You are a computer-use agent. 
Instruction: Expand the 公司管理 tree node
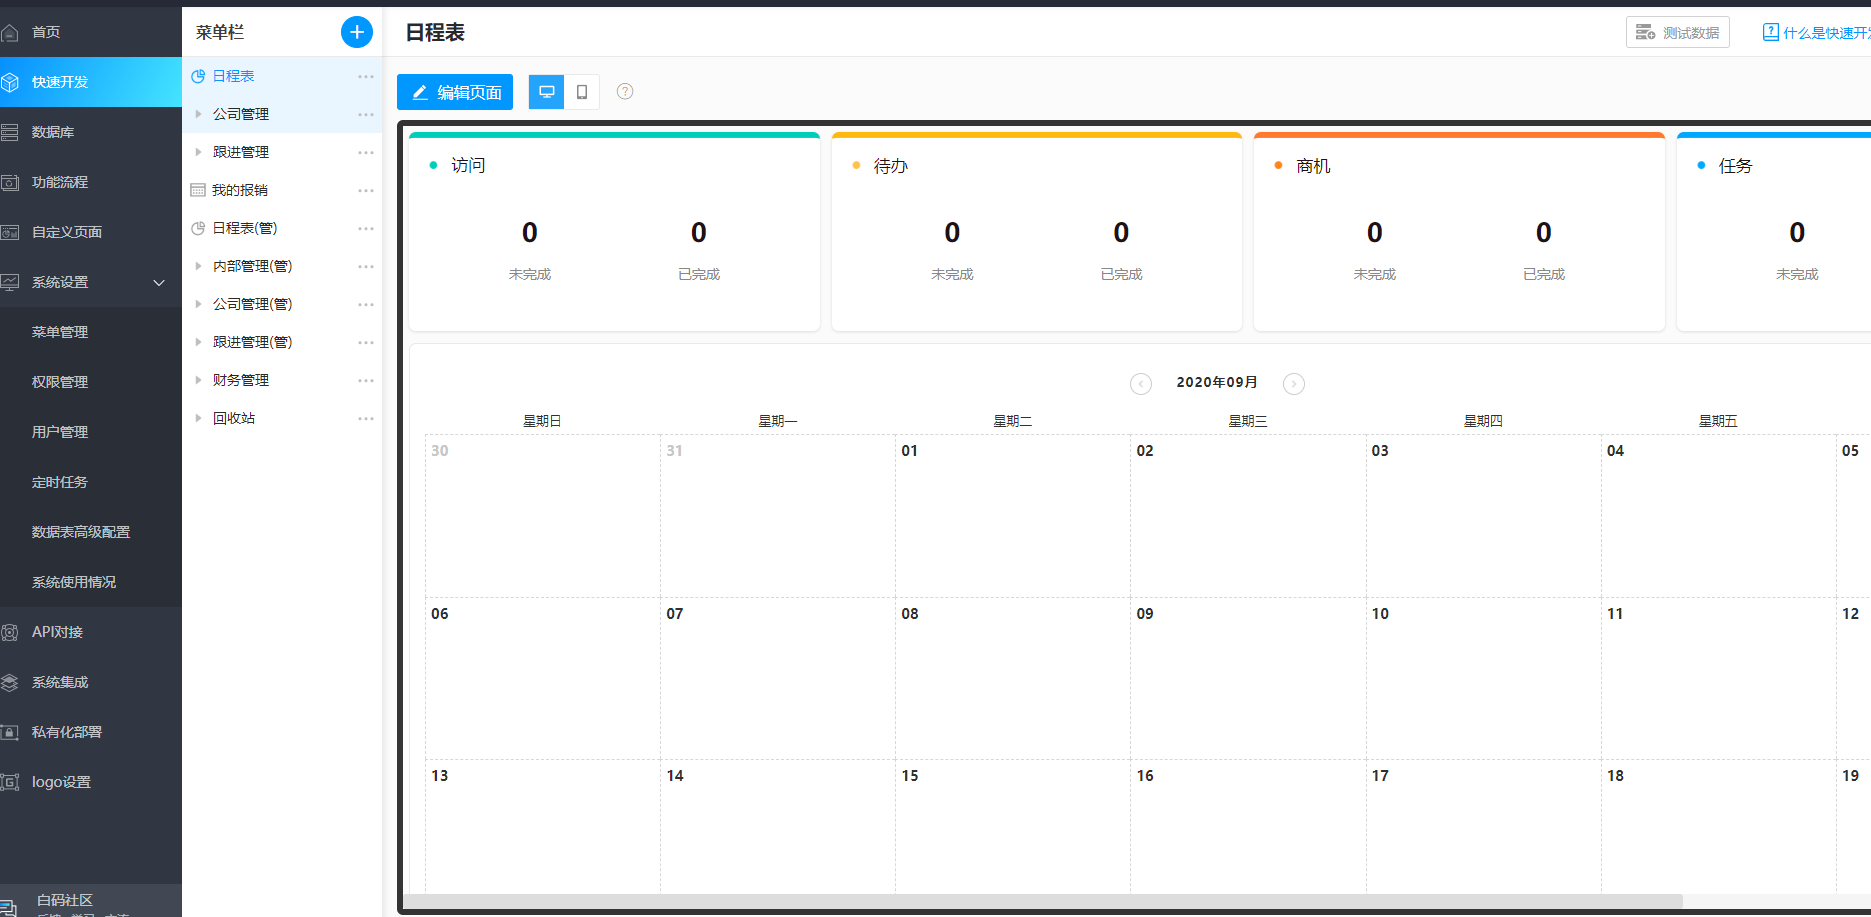click(x=198, y=114)
